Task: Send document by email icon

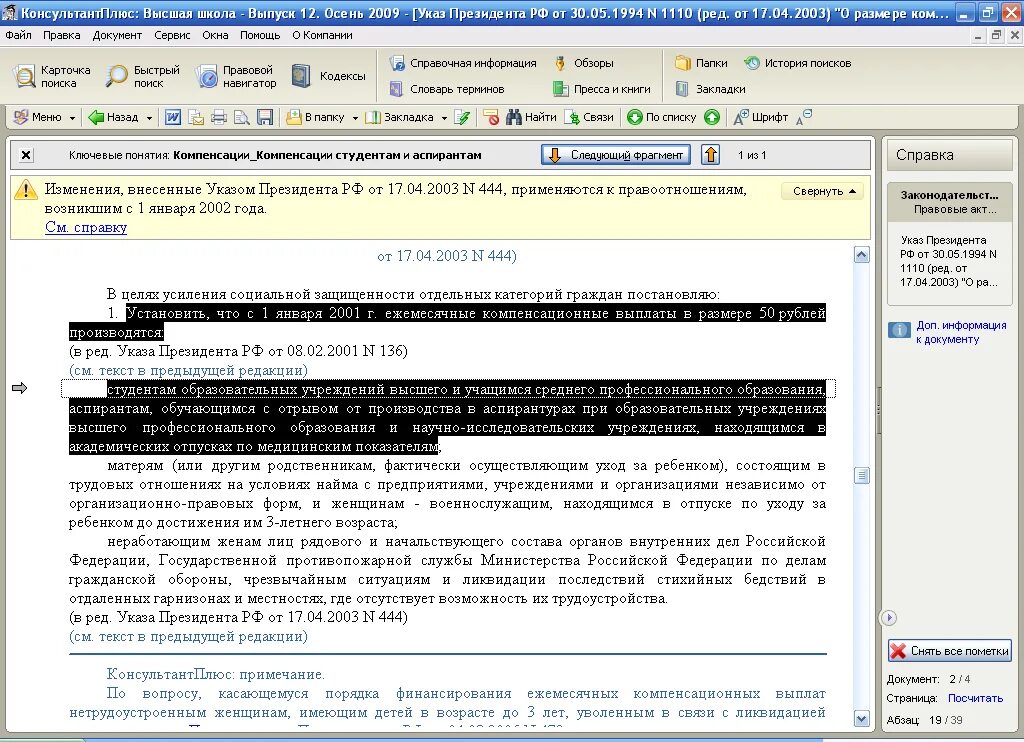Action: [x=196, y=118]
